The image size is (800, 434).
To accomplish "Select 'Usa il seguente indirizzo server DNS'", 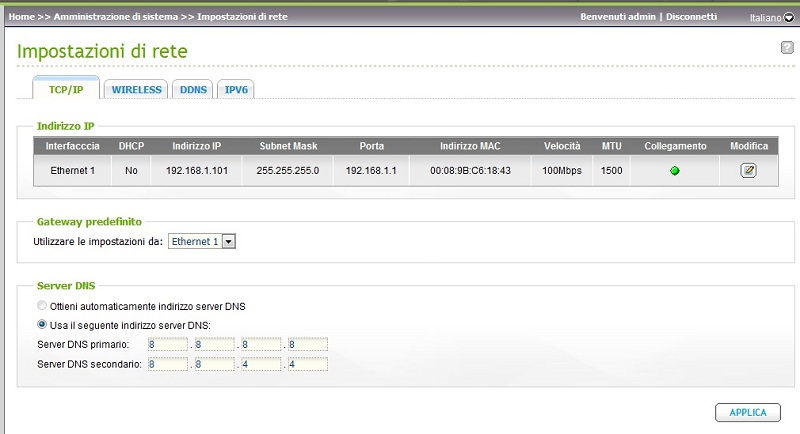I will [x=41, y=324].
